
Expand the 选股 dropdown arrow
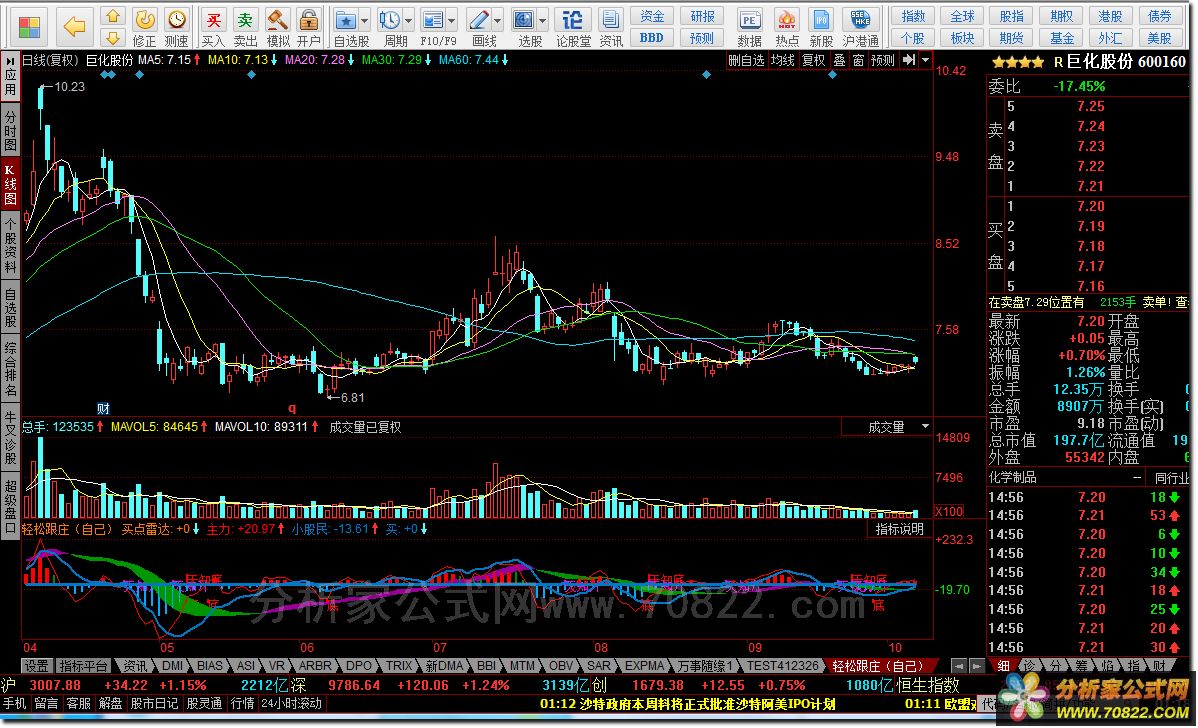(x=542, y=21)
